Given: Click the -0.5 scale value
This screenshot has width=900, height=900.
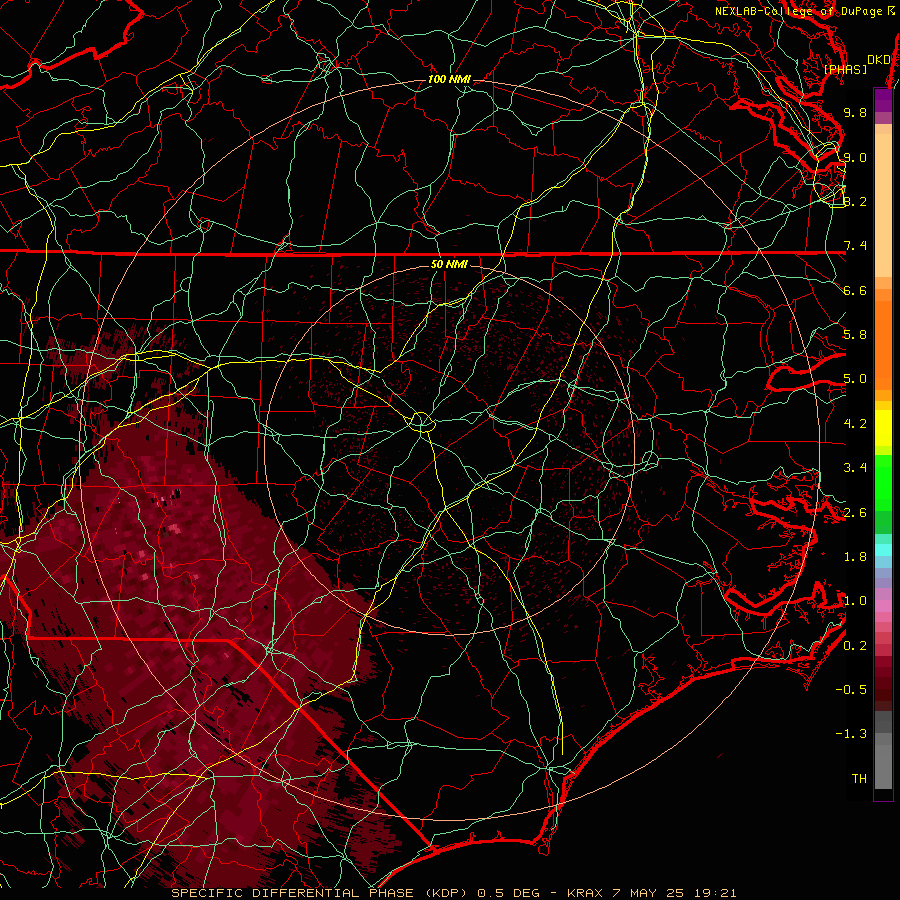Looking at the screenshot, I should (x=851, y=690).
